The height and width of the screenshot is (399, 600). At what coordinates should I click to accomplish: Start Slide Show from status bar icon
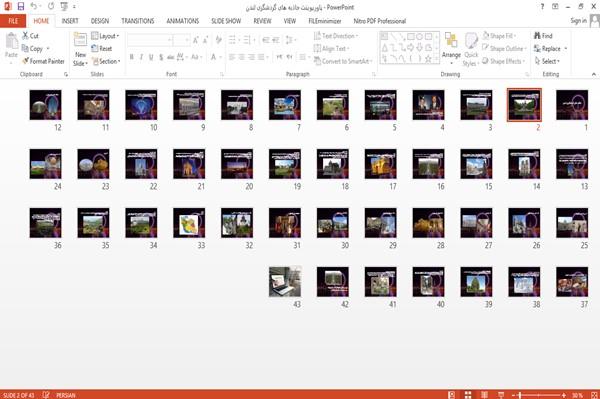pos(501,395)
